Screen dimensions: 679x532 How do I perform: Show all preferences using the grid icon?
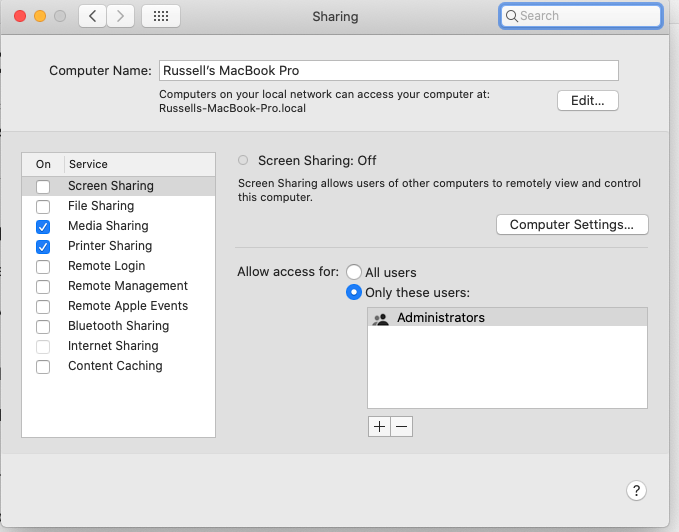click(x=161, y=16)
